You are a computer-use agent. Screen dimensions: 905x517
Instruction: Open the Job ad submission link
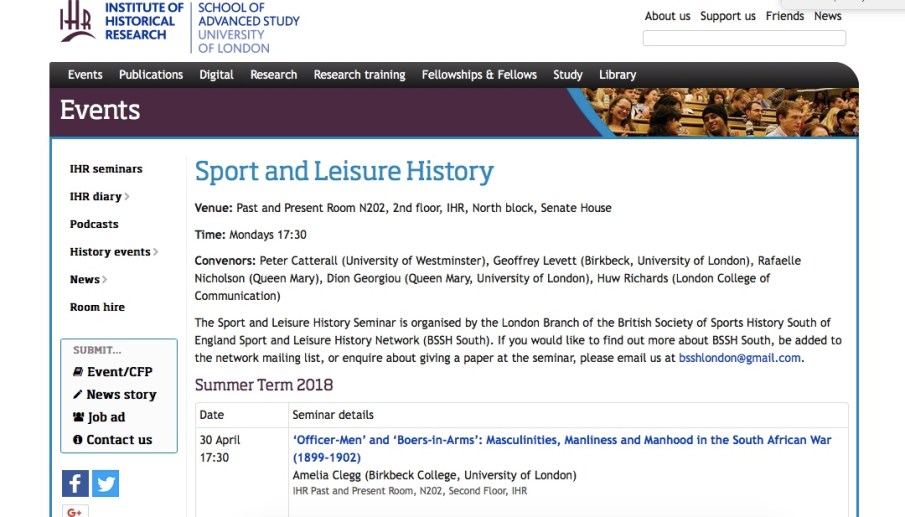point(106,417)
